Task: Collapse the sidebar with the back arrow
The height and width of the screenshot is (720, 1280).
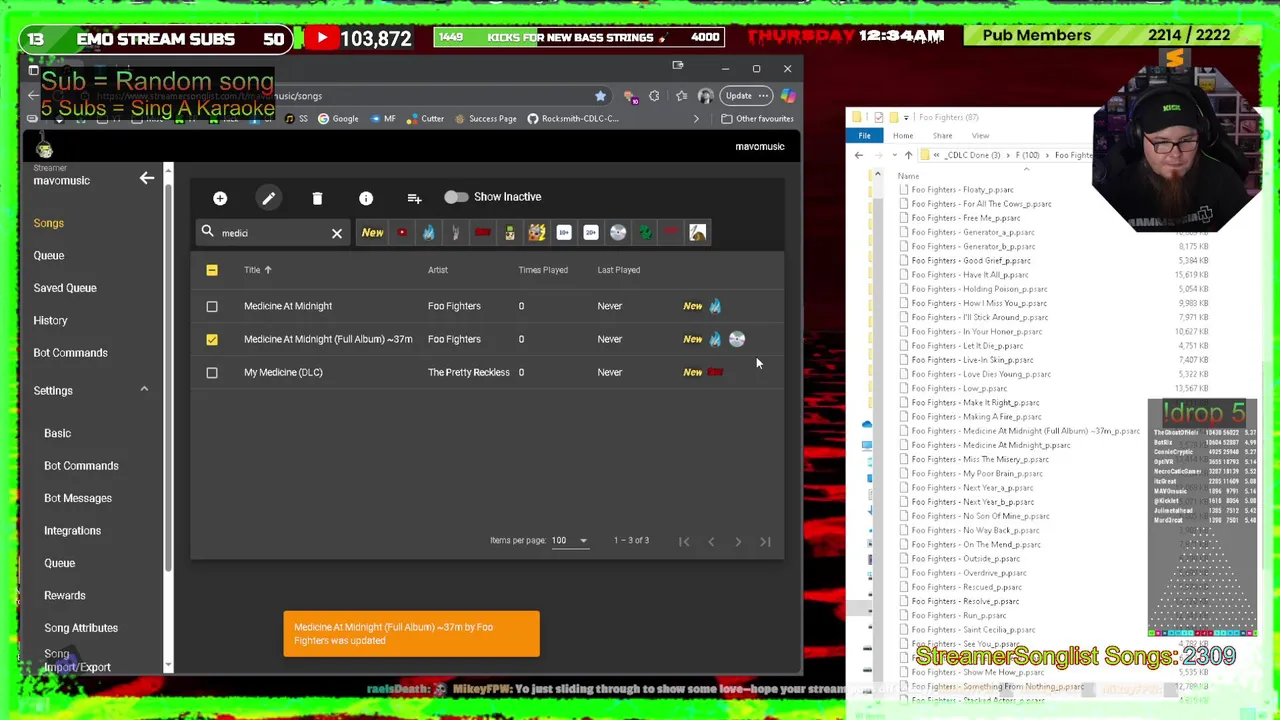Action: point(147,178)
